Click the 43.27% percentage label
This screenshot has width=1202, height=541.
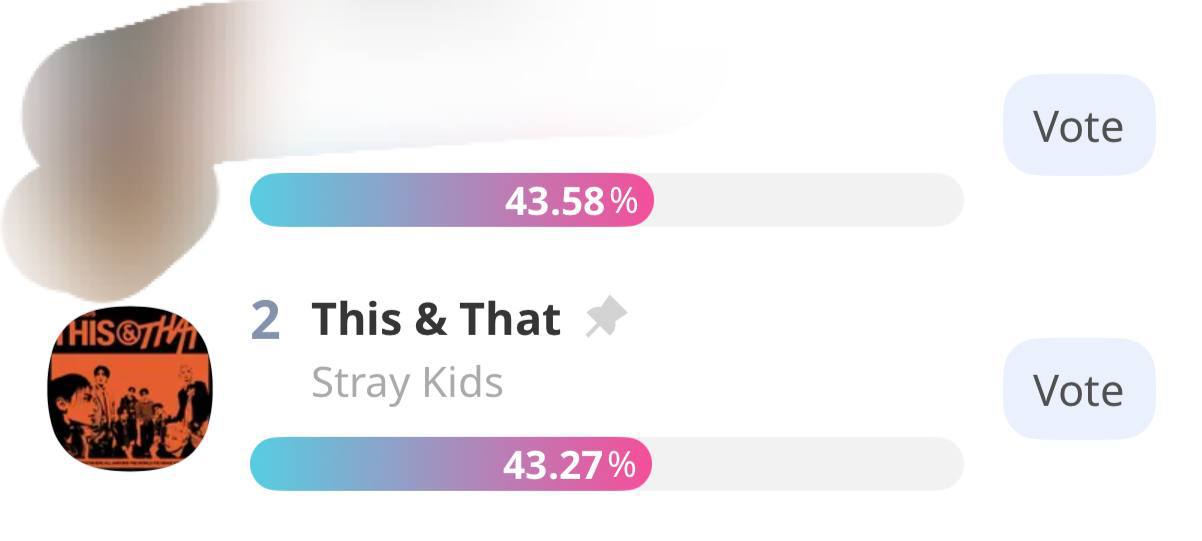click(569, 464)
